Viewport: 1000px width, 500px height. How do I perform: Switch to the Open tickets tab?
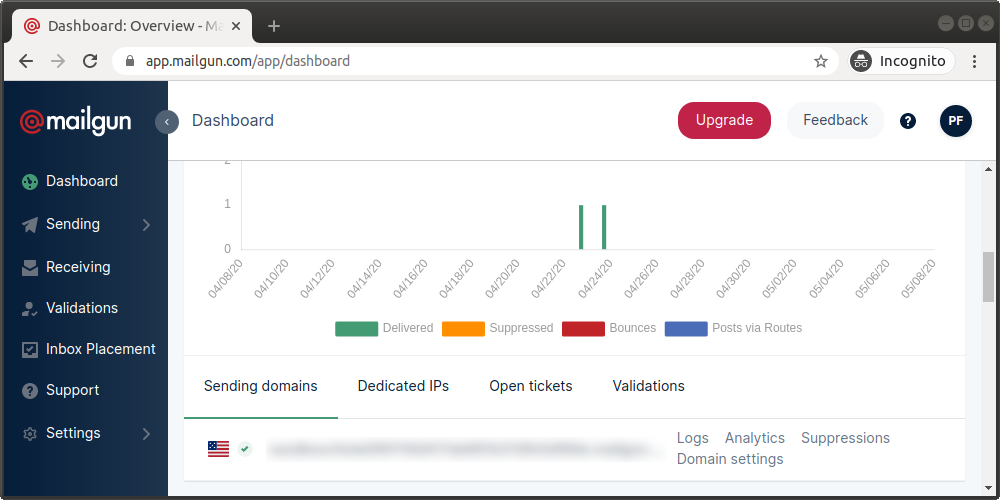(531, 386)
